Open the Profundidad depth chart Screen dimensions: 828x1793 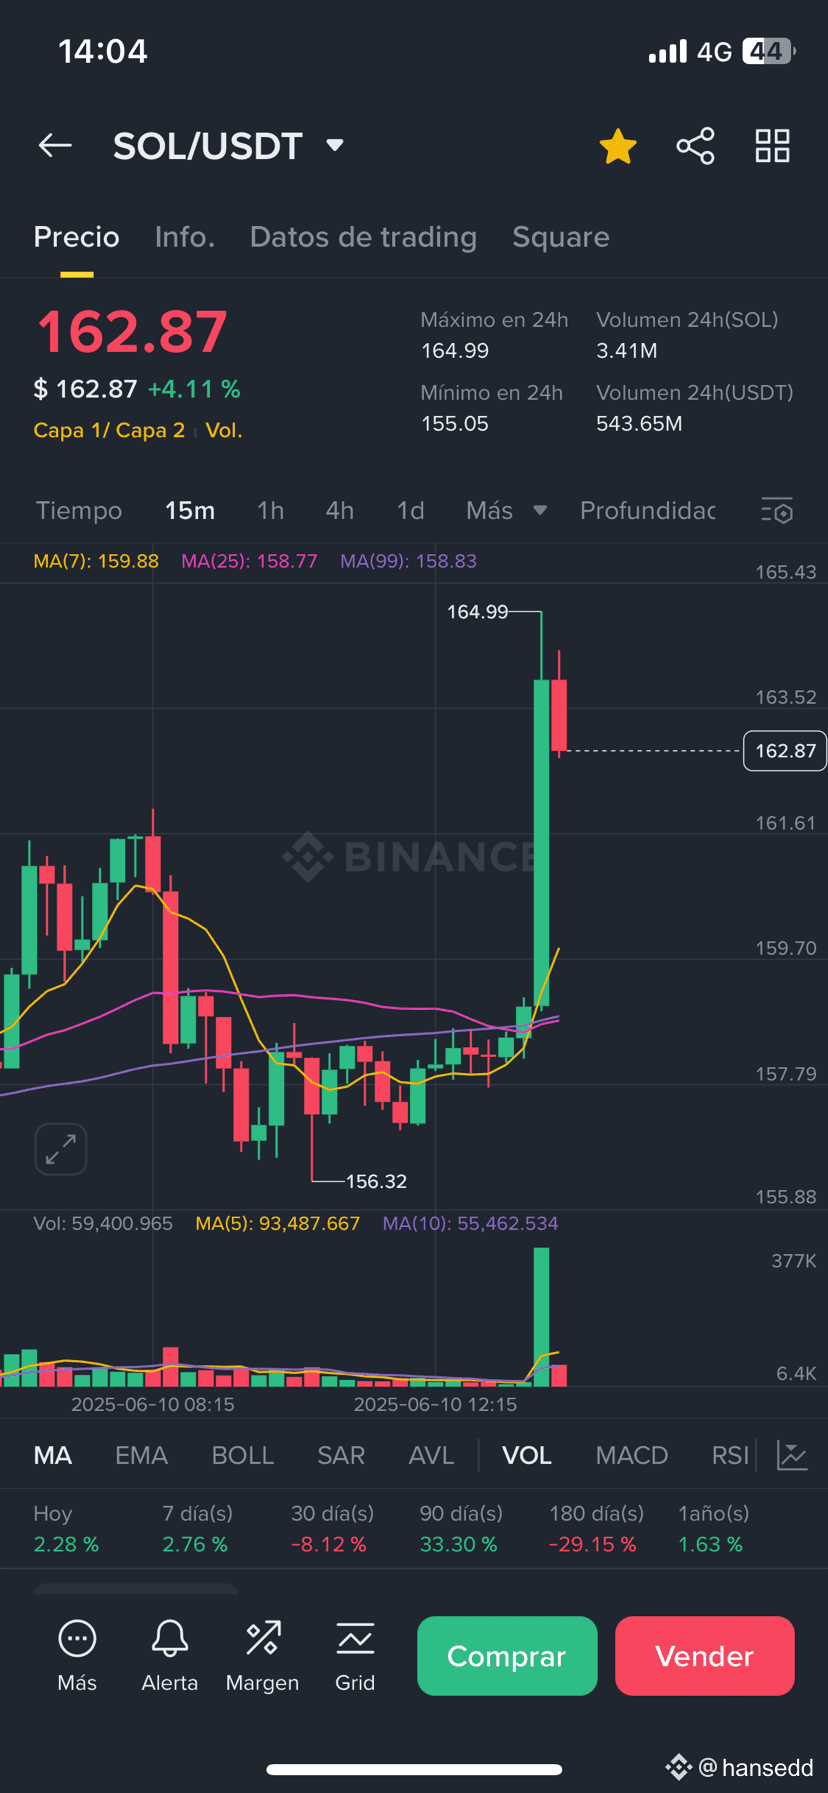point(648,511)
